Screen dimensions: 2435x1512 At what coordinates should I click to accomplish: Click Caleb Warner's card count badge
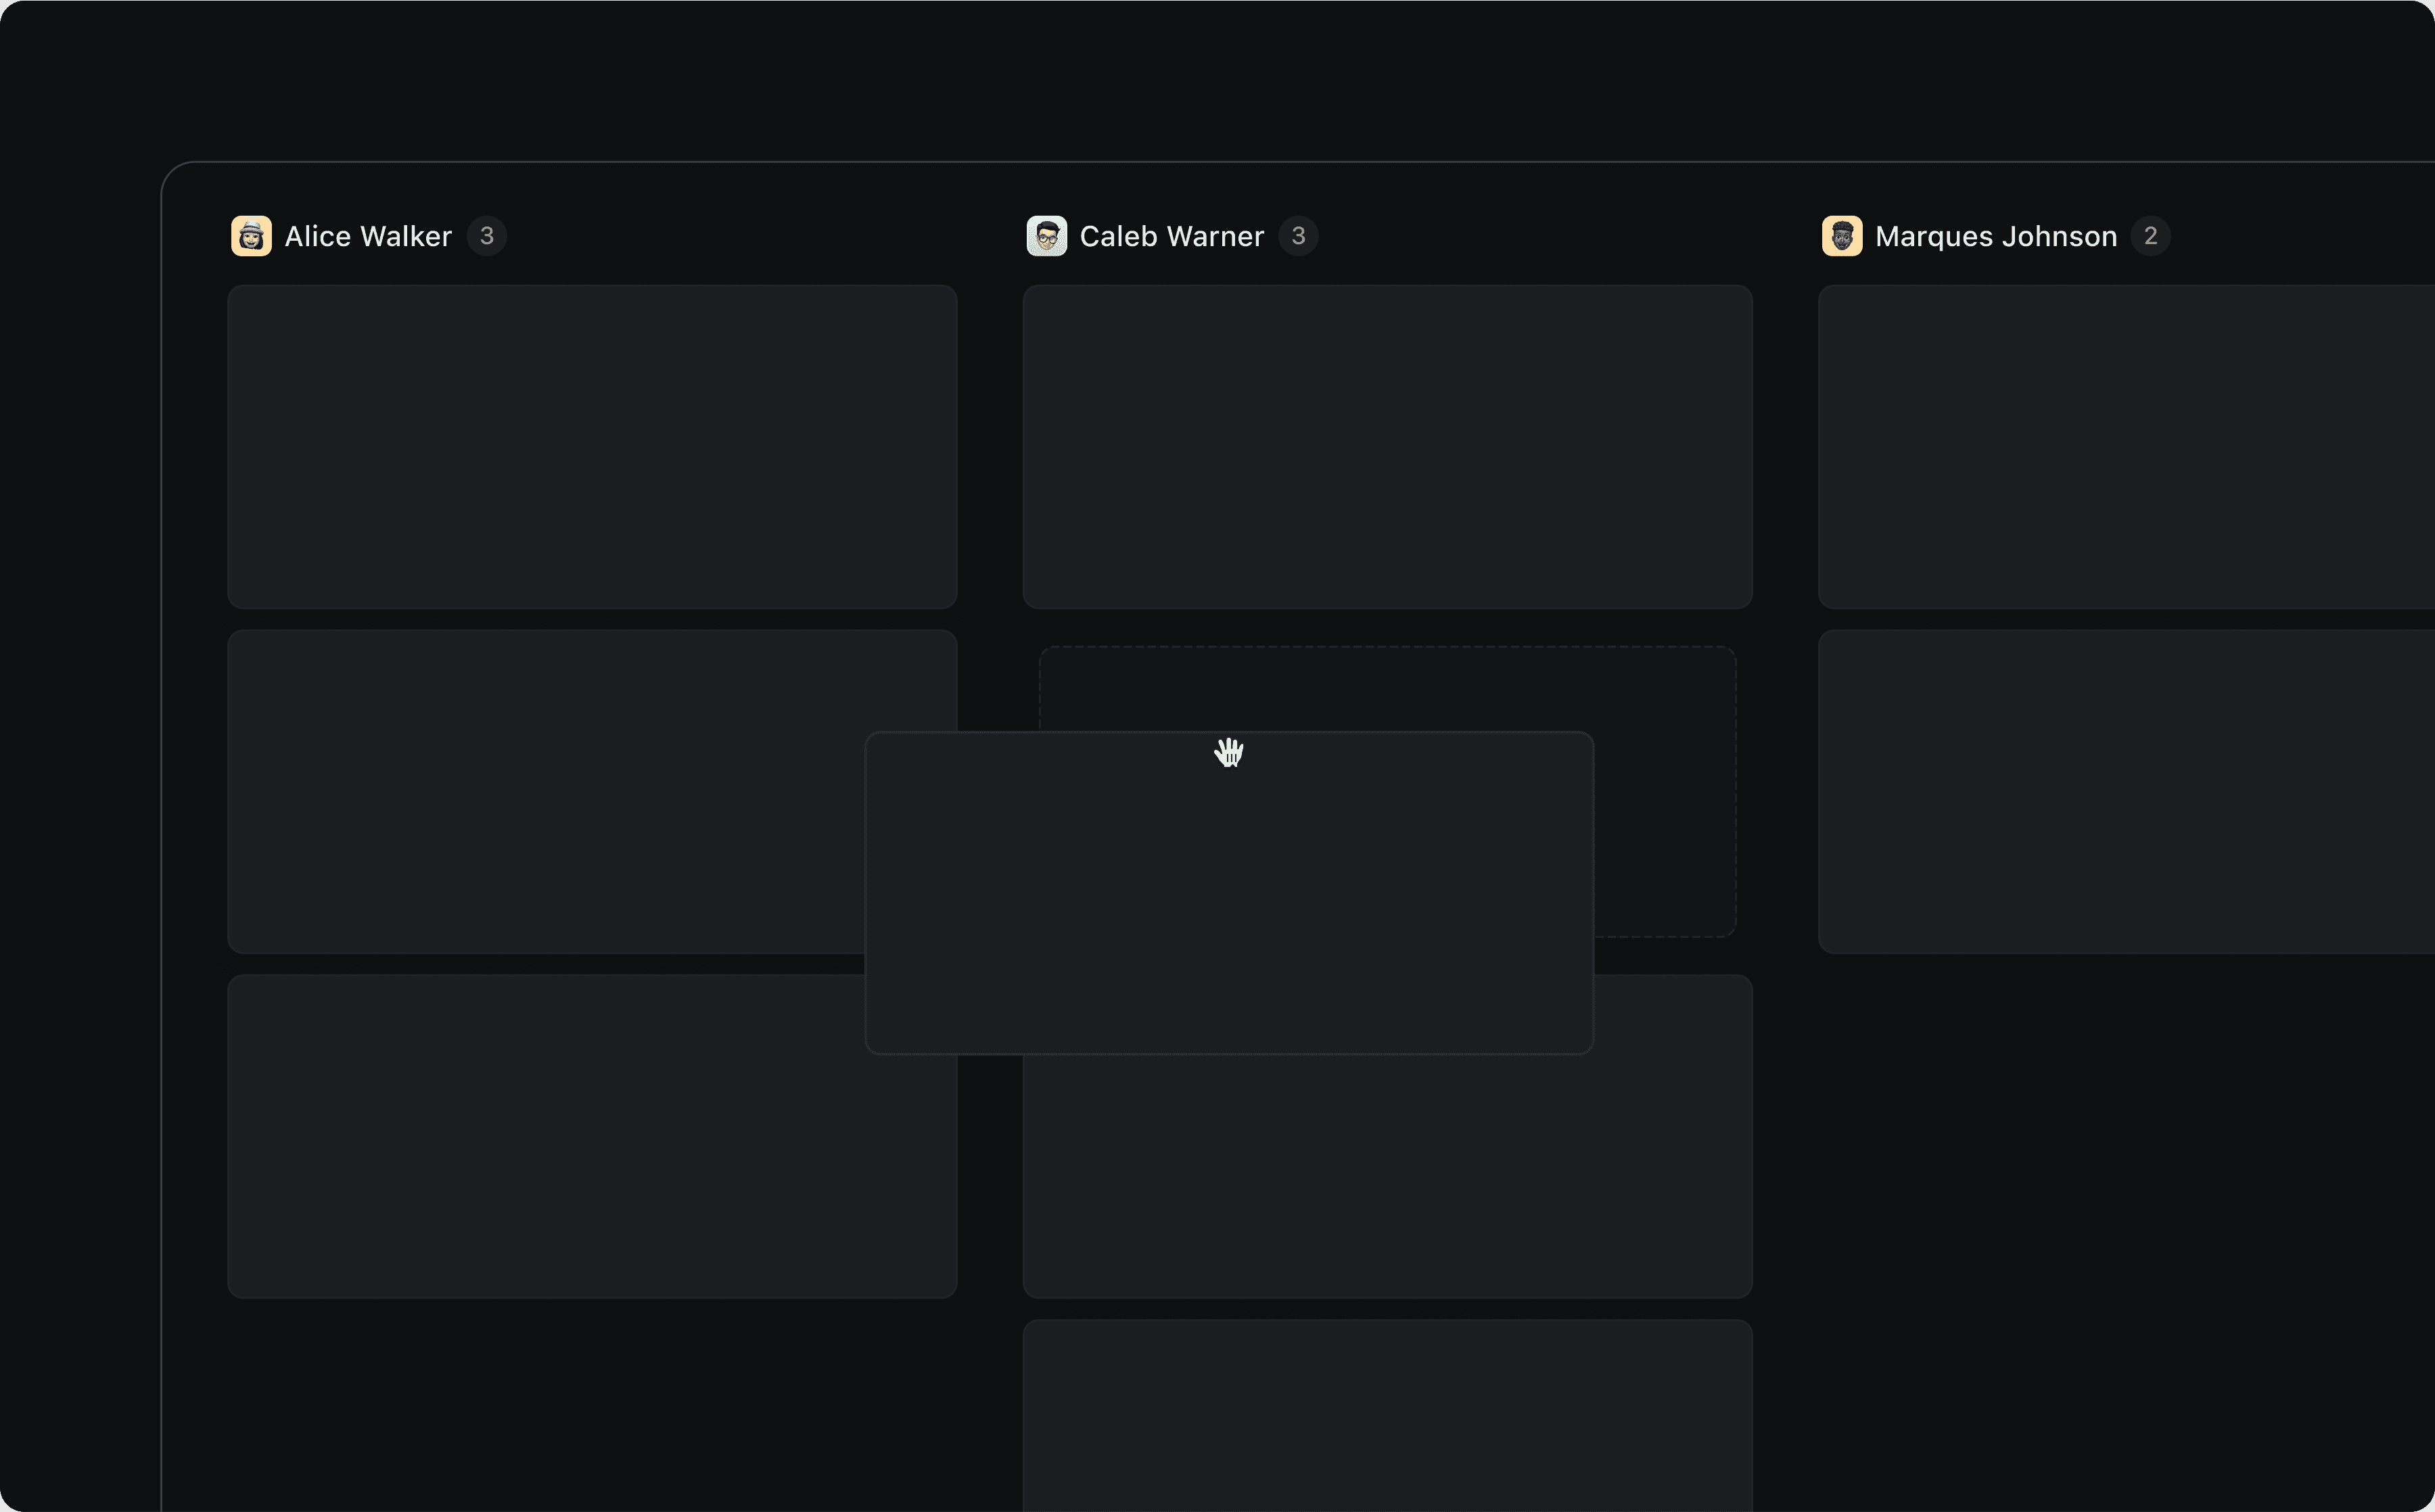pyautogui.click(x=1298, y=236)
